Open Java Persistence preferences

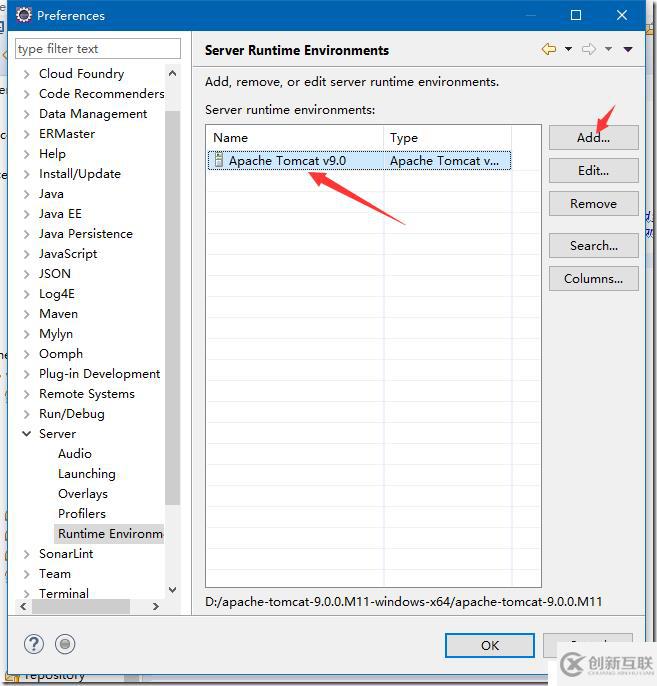pyautogui.click(x=85, y=234)
